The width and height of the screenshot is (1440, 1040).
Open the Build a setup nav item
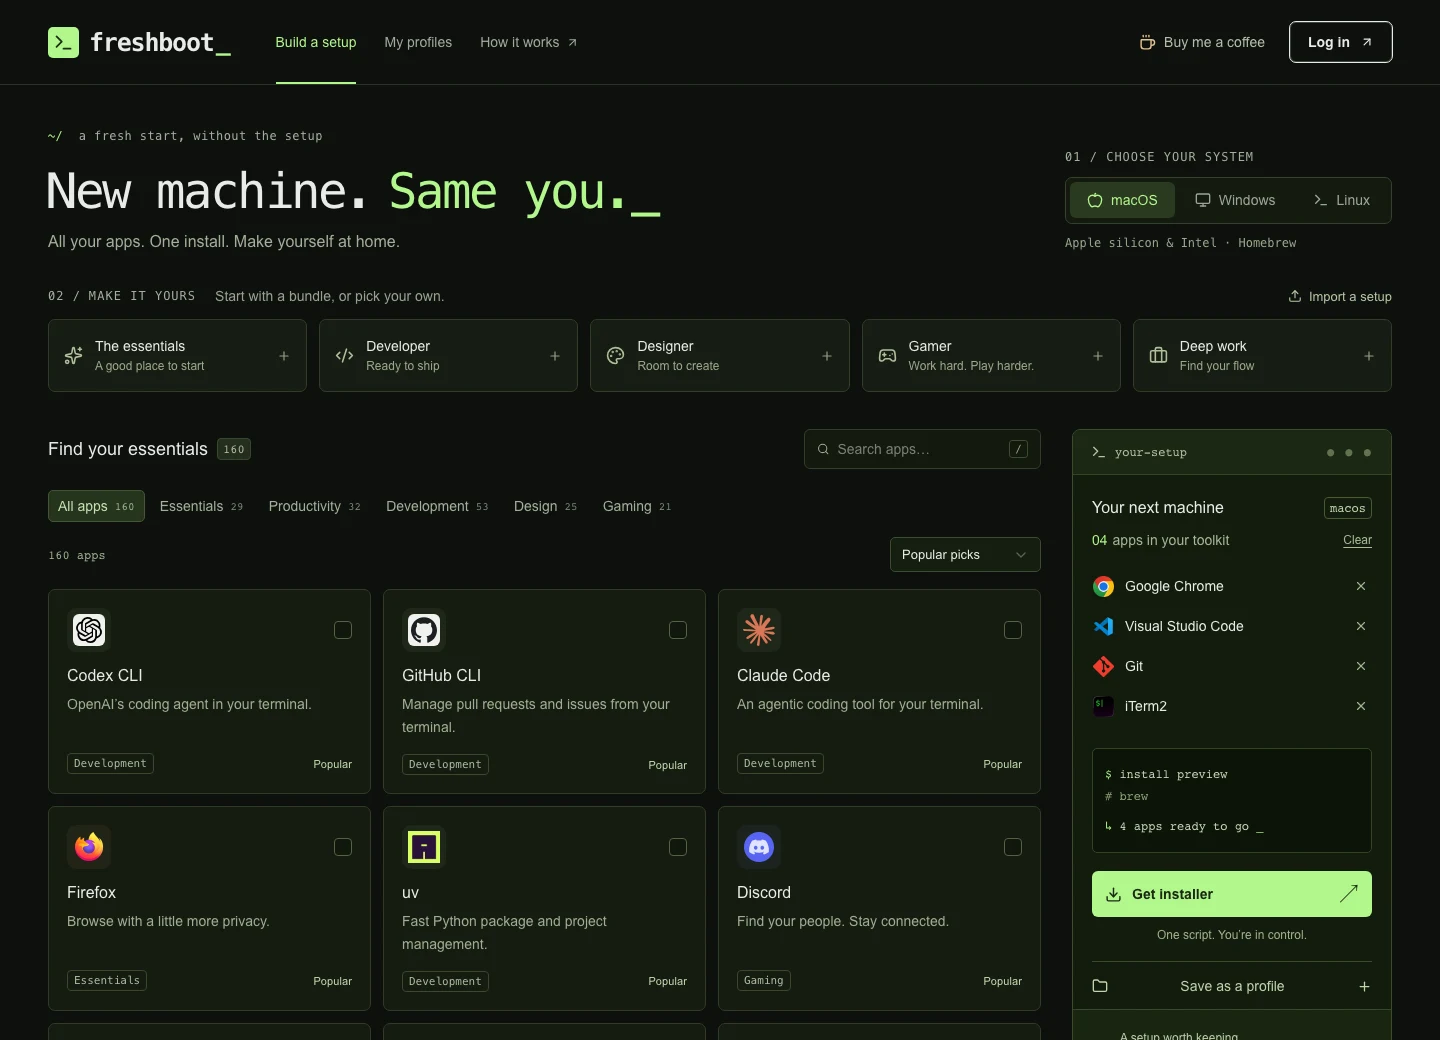(316, 42)
